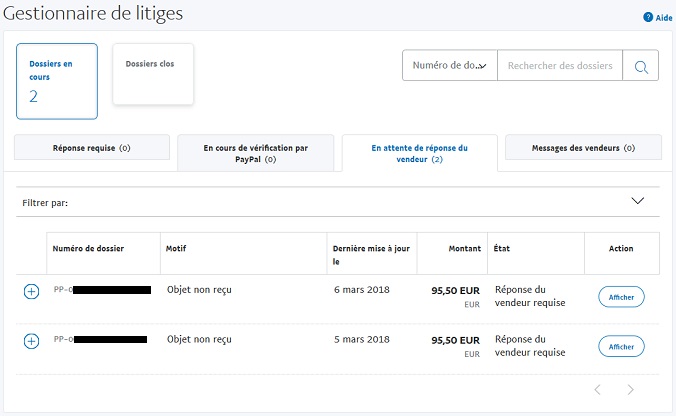This screenshot has height=416, width=676.
Task: Open the Messages des vendeurs tab
Action: coord(583,148)
